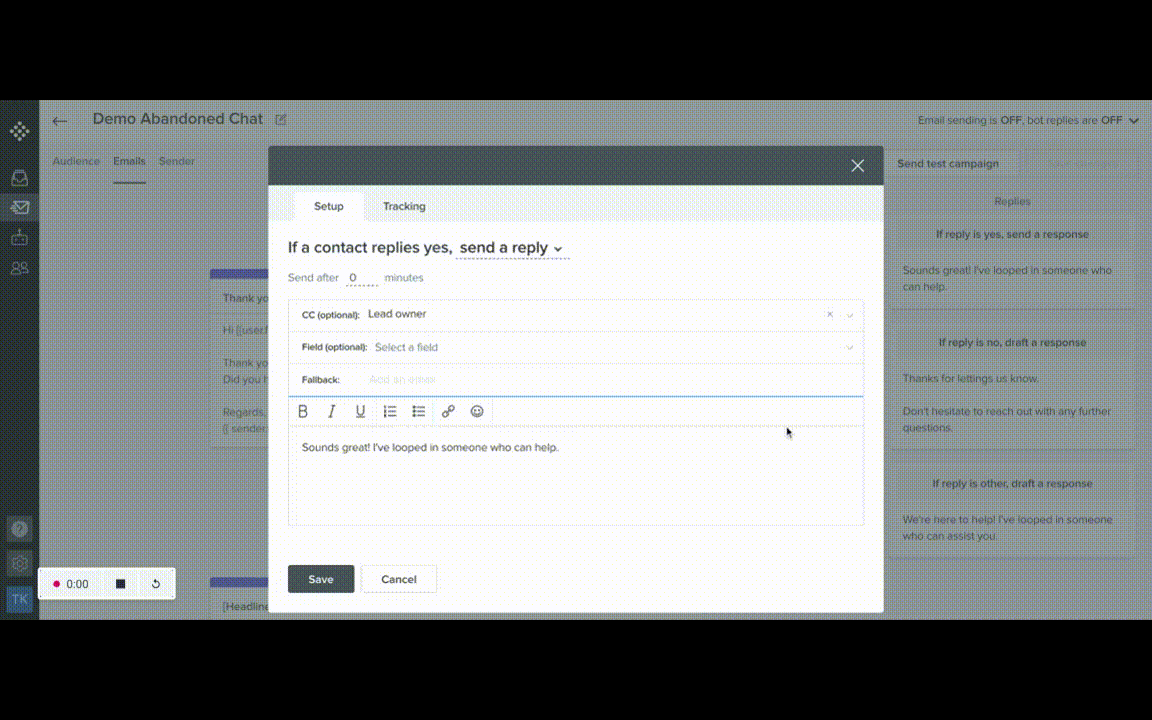Add a hyperlink using the link icon
The width and height of the screenshot is (1152, 720).
click(448, 411)
